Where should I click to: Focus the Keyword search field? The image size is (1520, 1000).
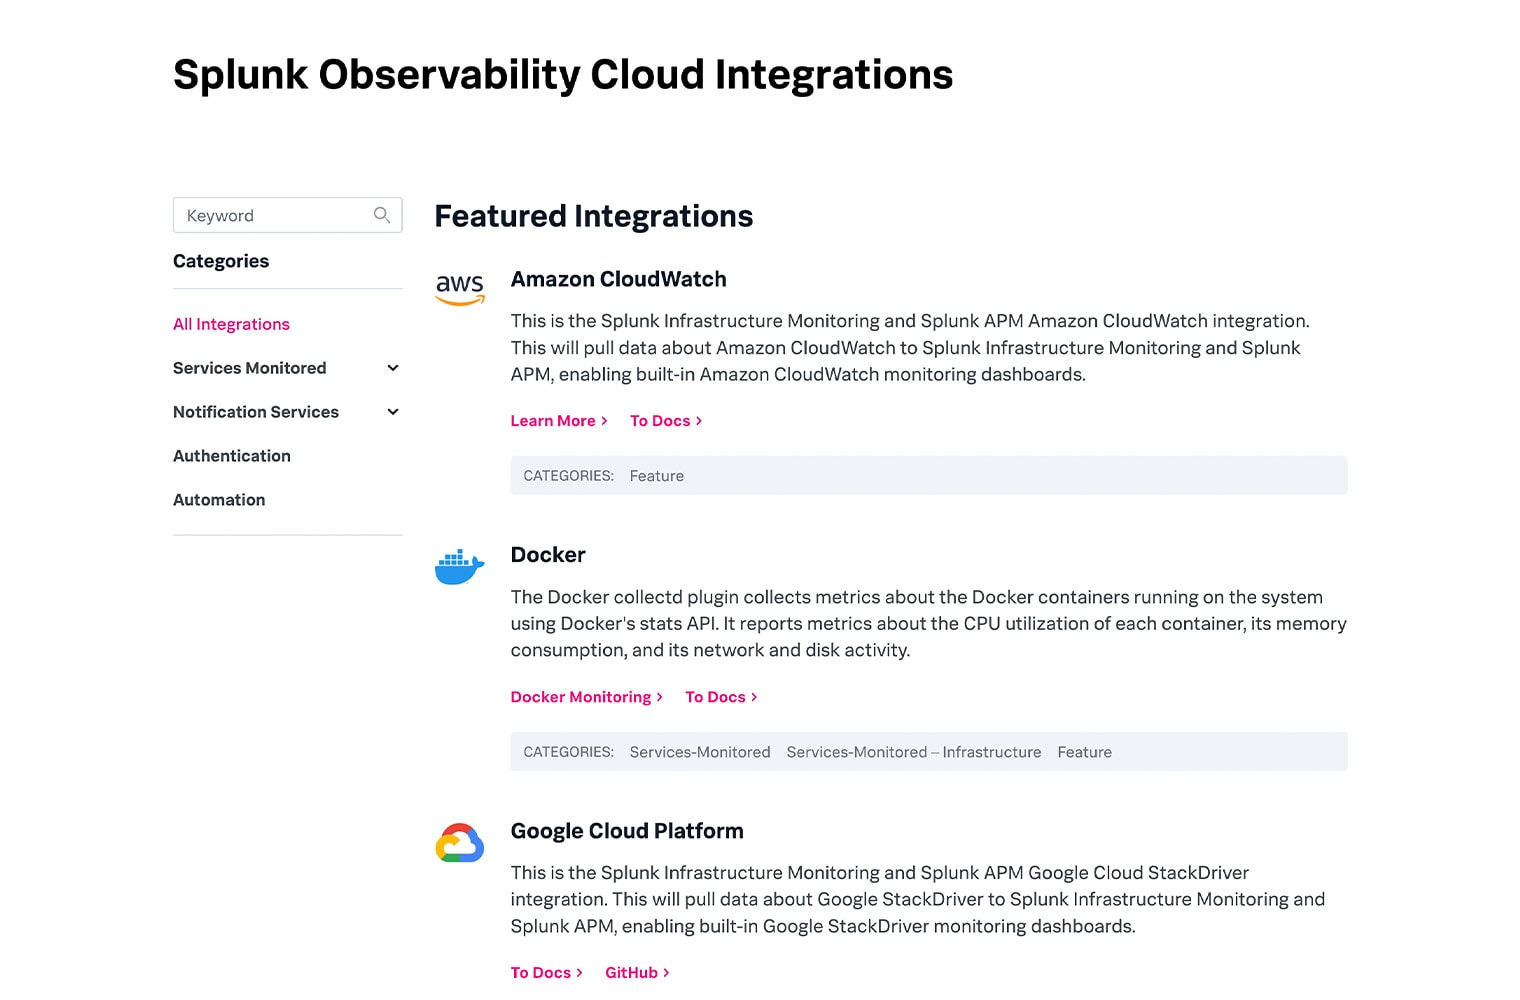click(x=288, y=215)
